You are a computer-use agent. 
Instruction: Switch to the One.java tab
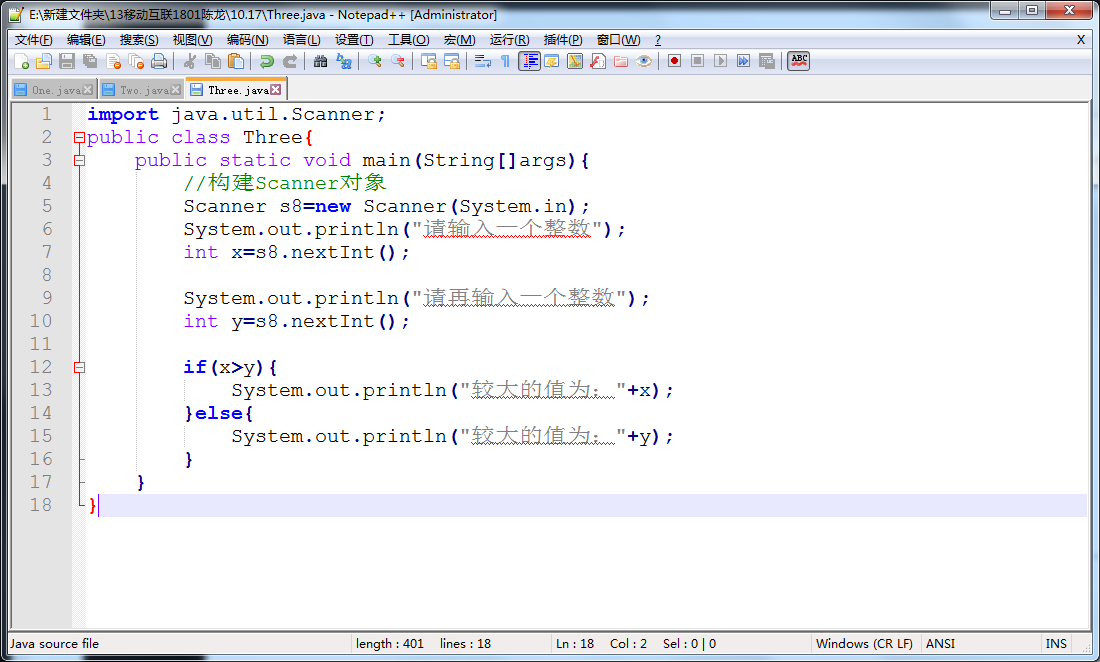tap(55, 90)
